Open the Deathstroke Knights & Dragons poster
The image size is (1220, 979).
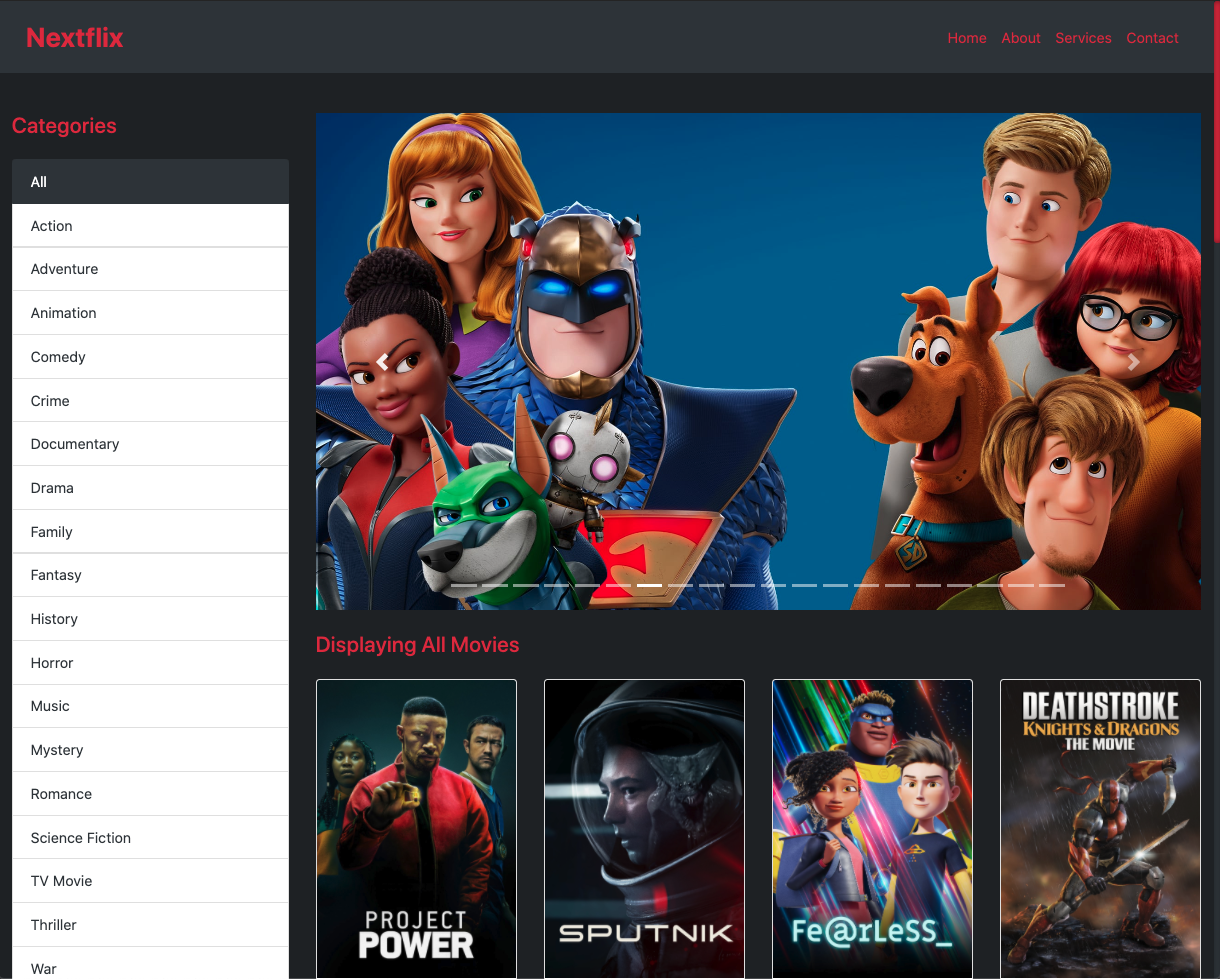1100,829
